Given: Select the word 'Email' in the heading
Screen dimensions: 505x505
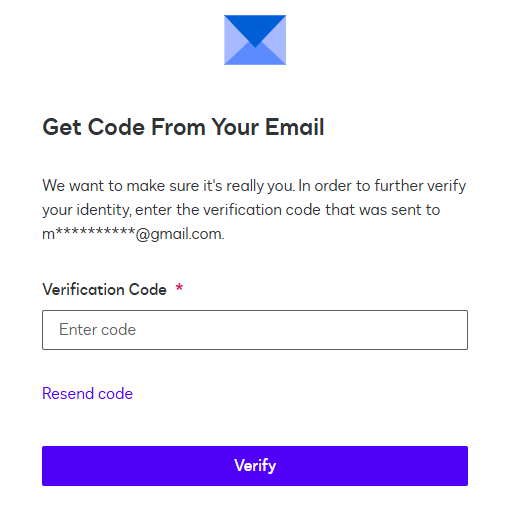Looking at the screenshot, I should point(295,127).
